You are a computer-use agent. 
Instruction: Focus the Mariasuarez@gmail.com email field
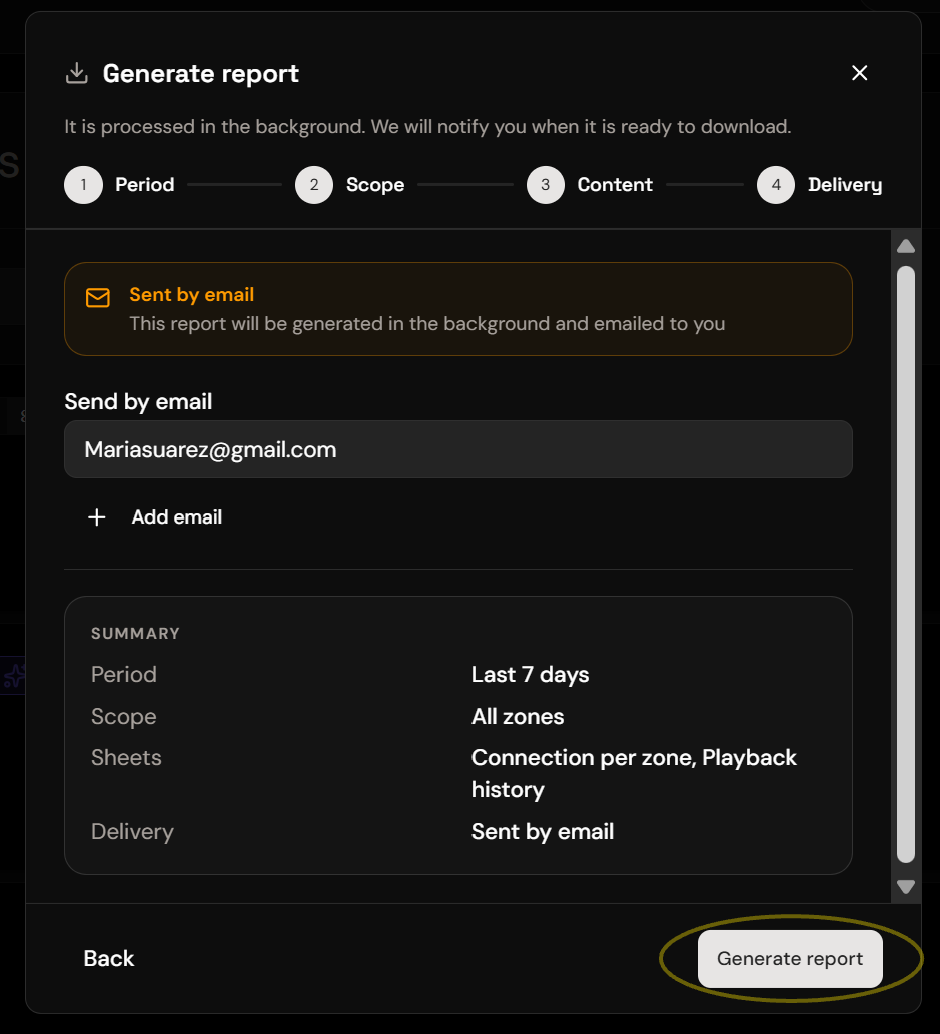[458, 449]
